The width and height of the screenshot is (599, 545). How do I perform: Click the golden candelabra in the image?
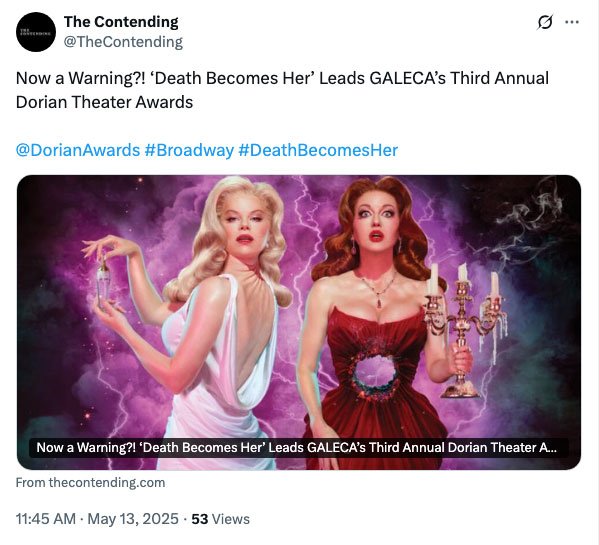tap(466, 330)
